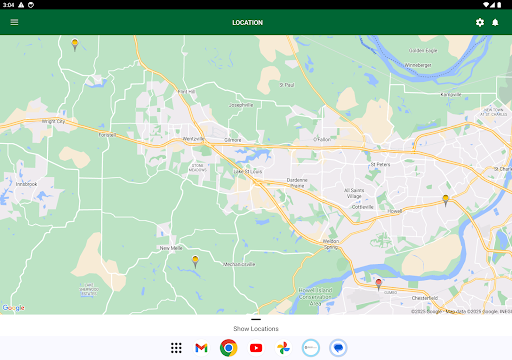Click the All Saints Village map label

pyautogui.click(x=354, y=193)
